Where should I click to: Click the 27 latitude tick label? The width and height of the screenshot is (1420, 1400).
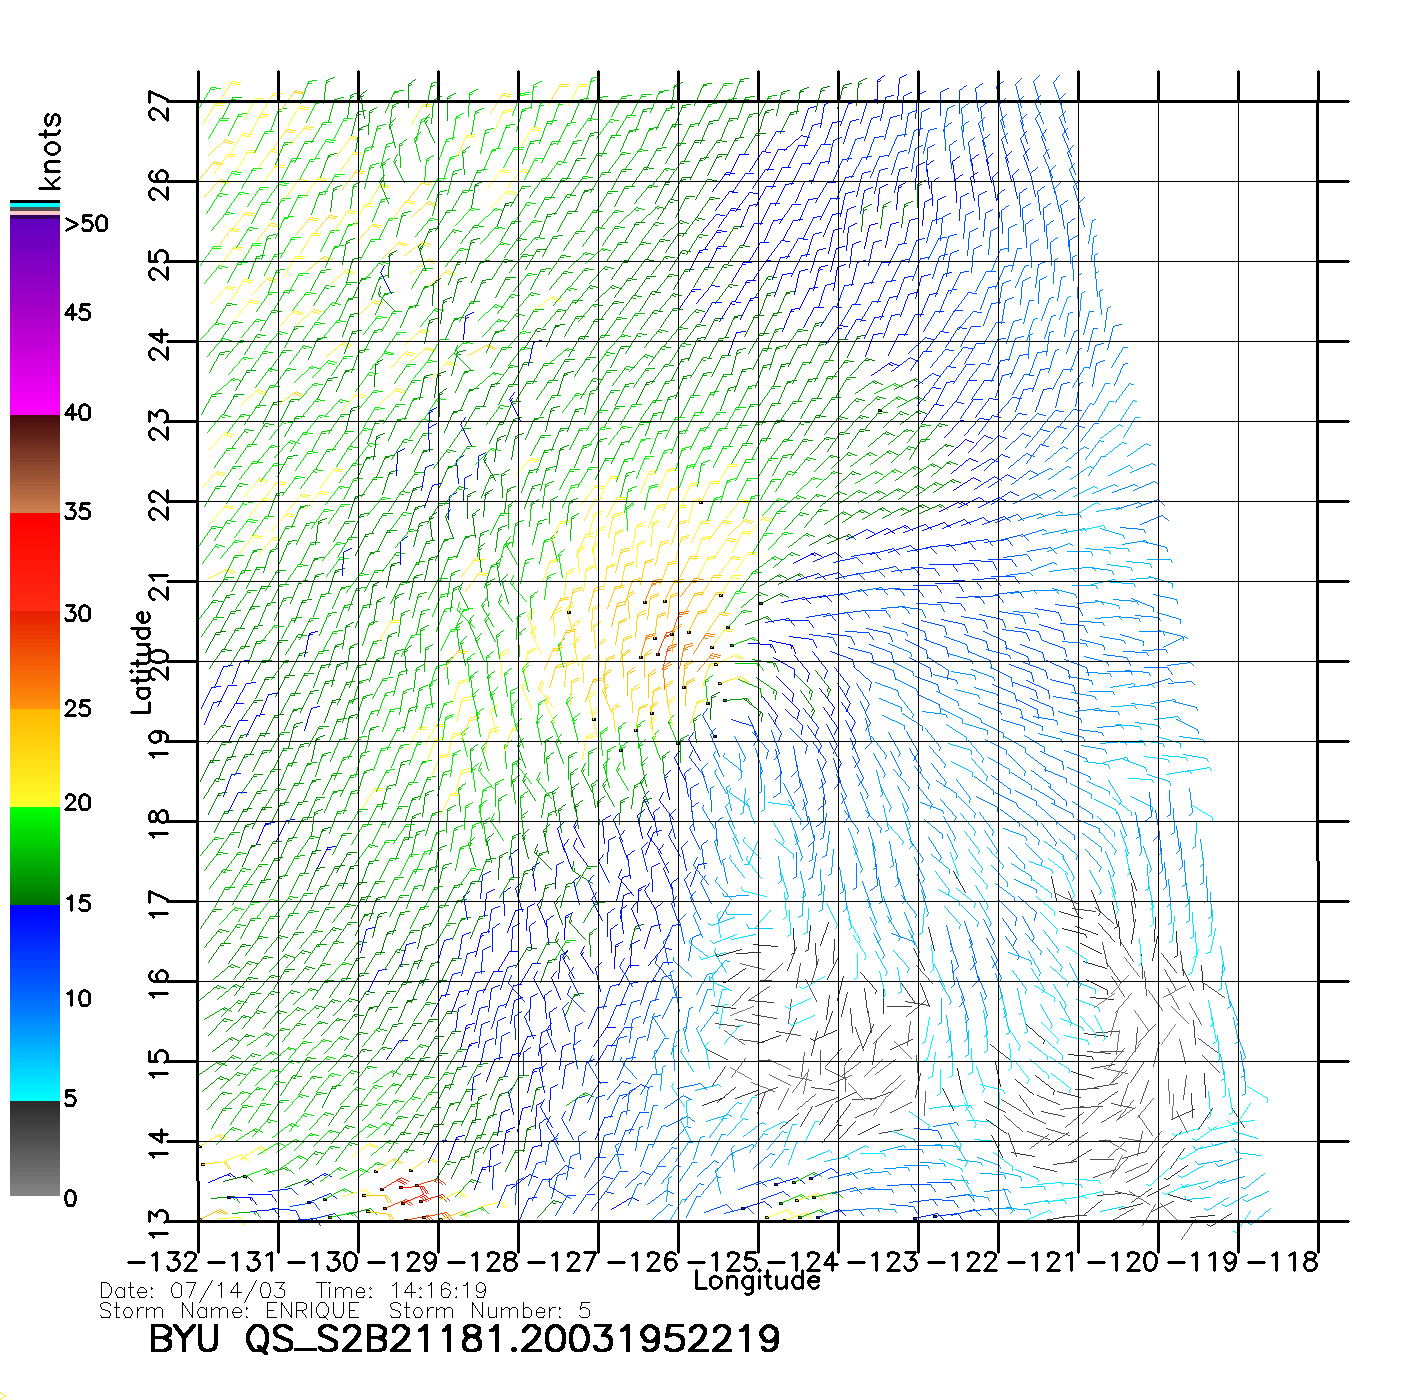tap(160, 105)
